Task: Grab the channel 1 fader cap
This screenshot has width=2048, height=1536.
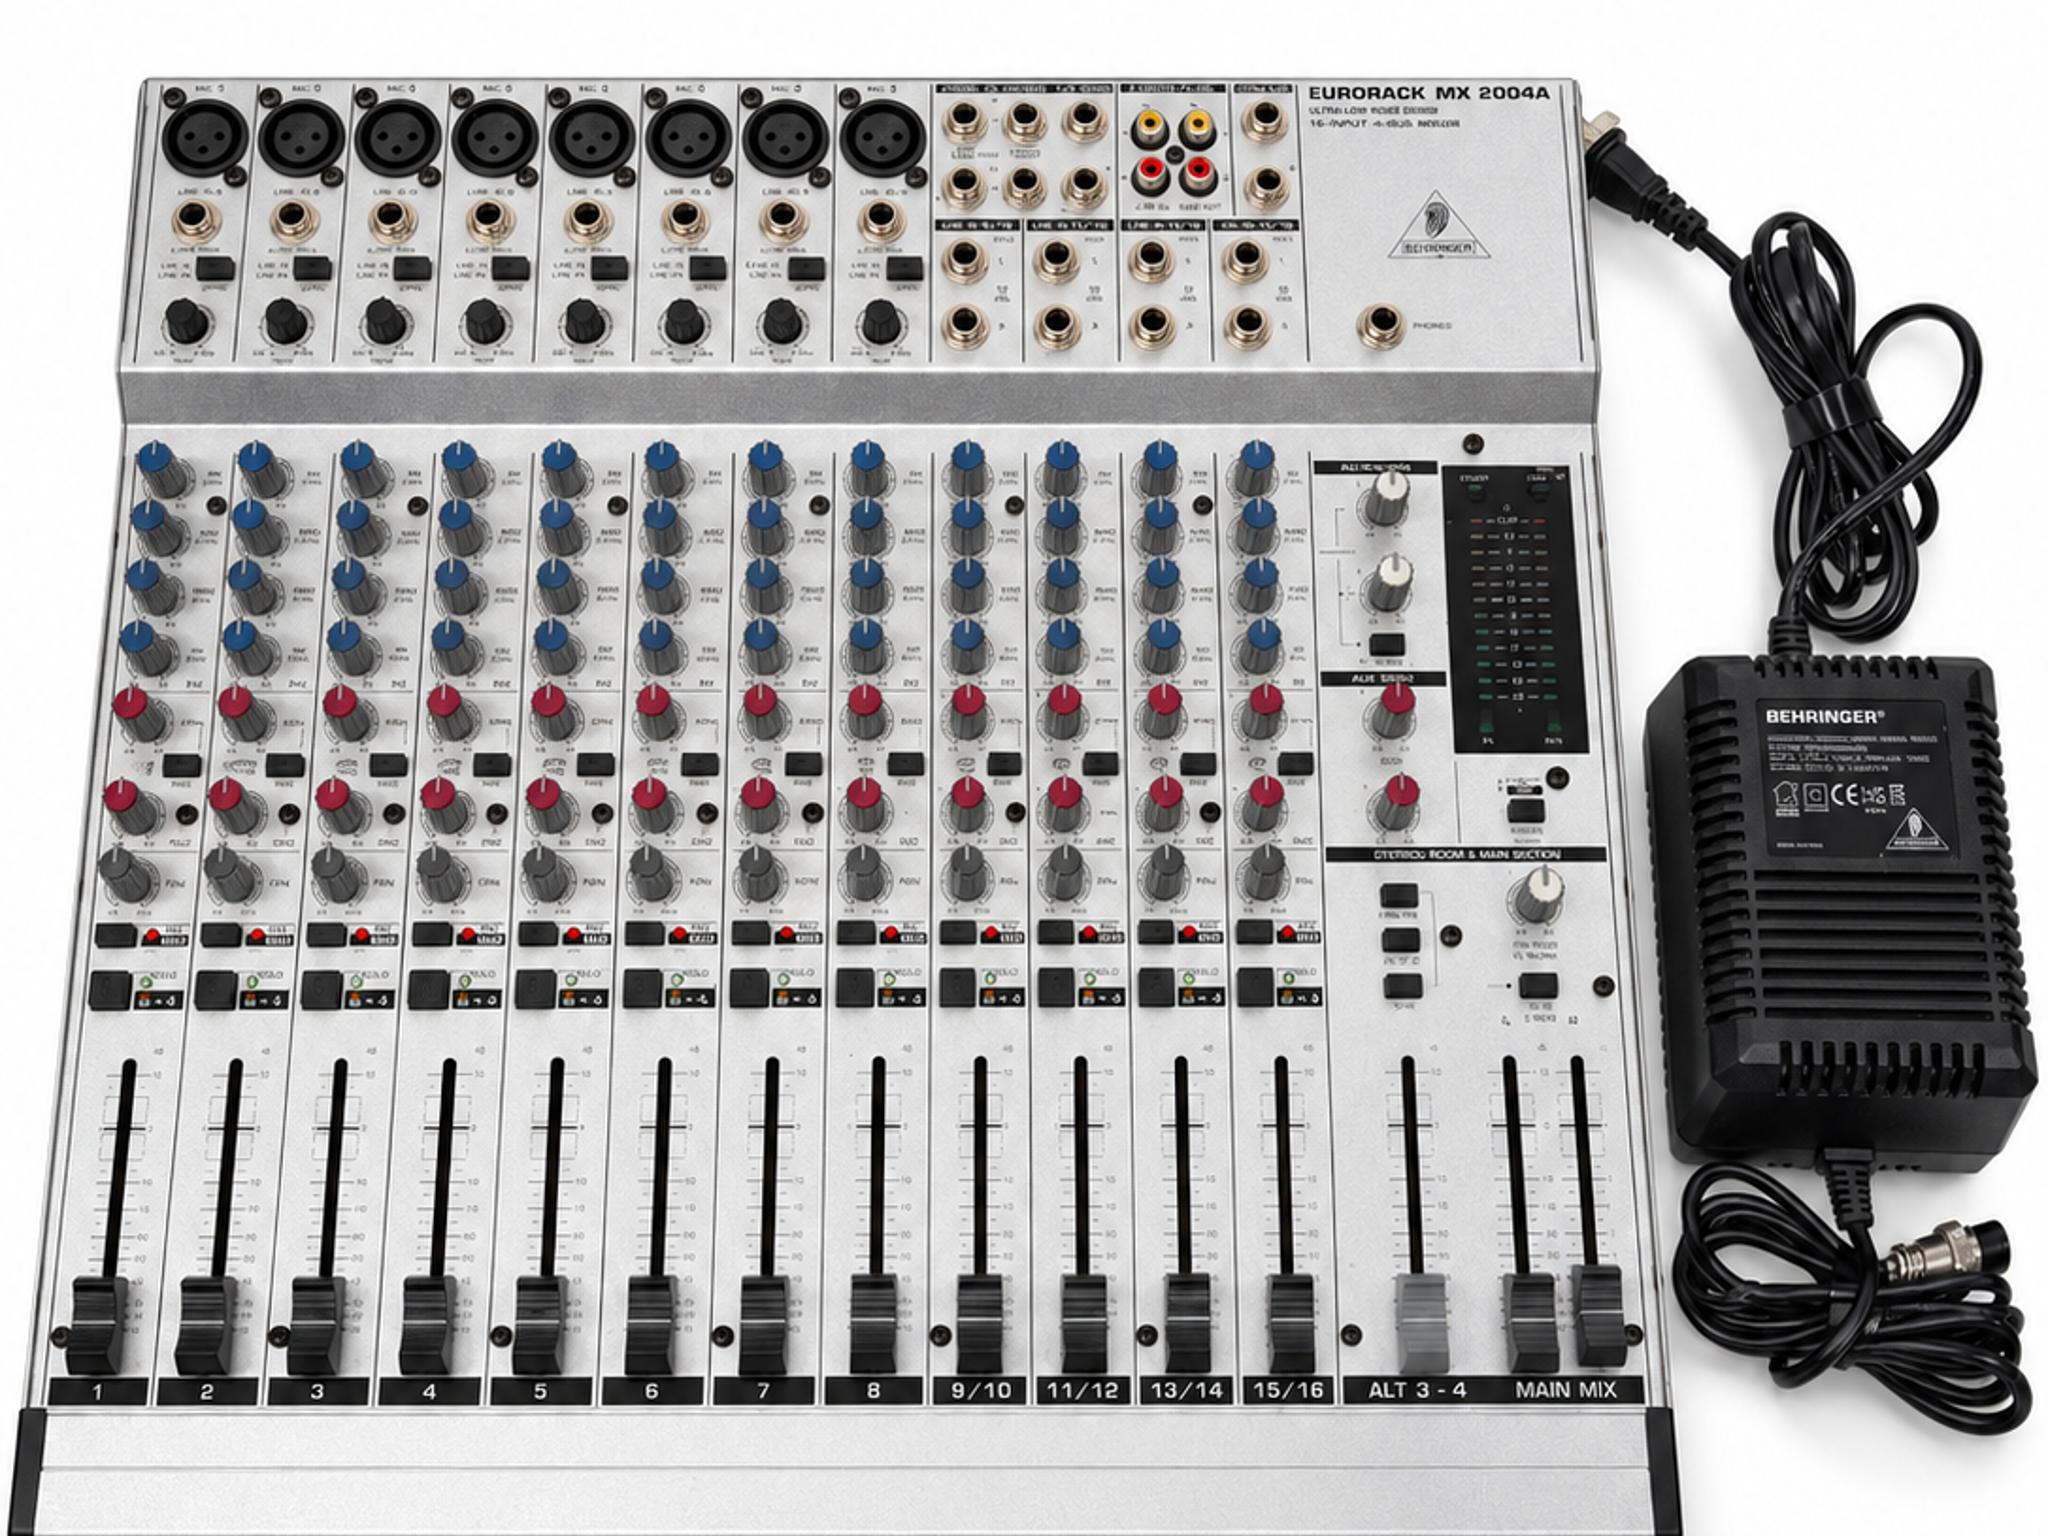Action: coord(98,1325)
